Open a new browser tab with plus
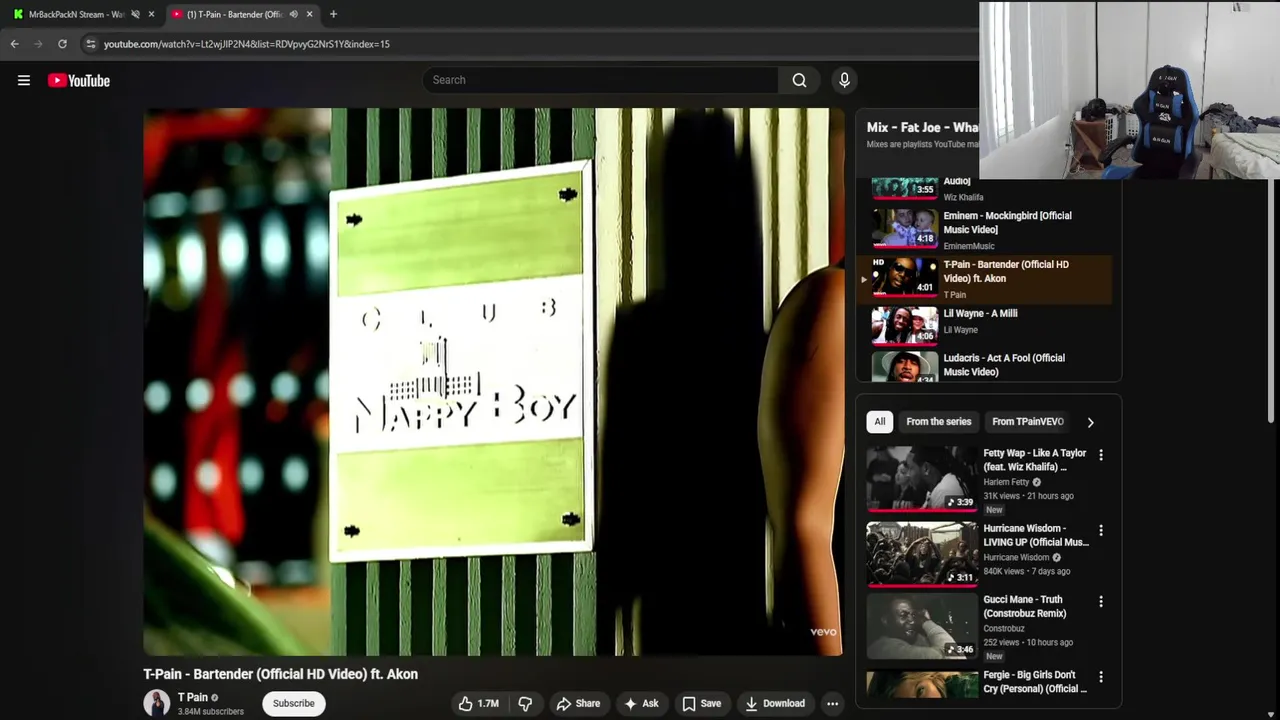The height and width of the screenshot is (720, 1280). [x=333, y=14]
